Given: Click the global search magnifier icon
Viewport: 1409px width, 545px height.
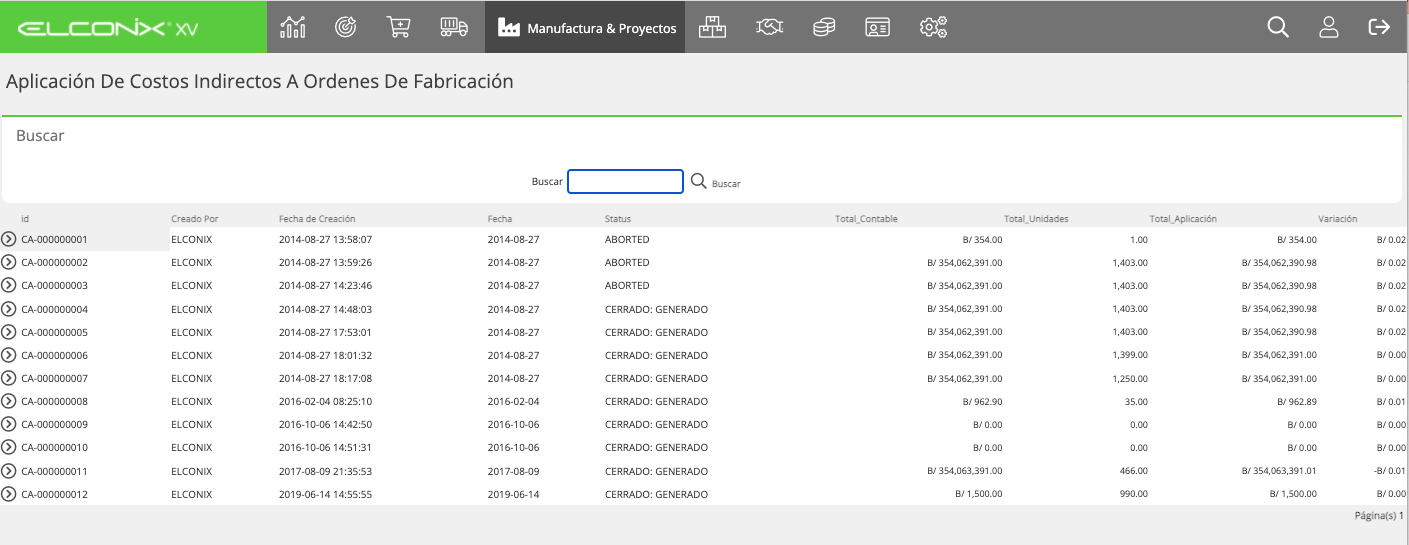Looking at the screenshot, I should pyautogui.click(x=1278, y=27).
